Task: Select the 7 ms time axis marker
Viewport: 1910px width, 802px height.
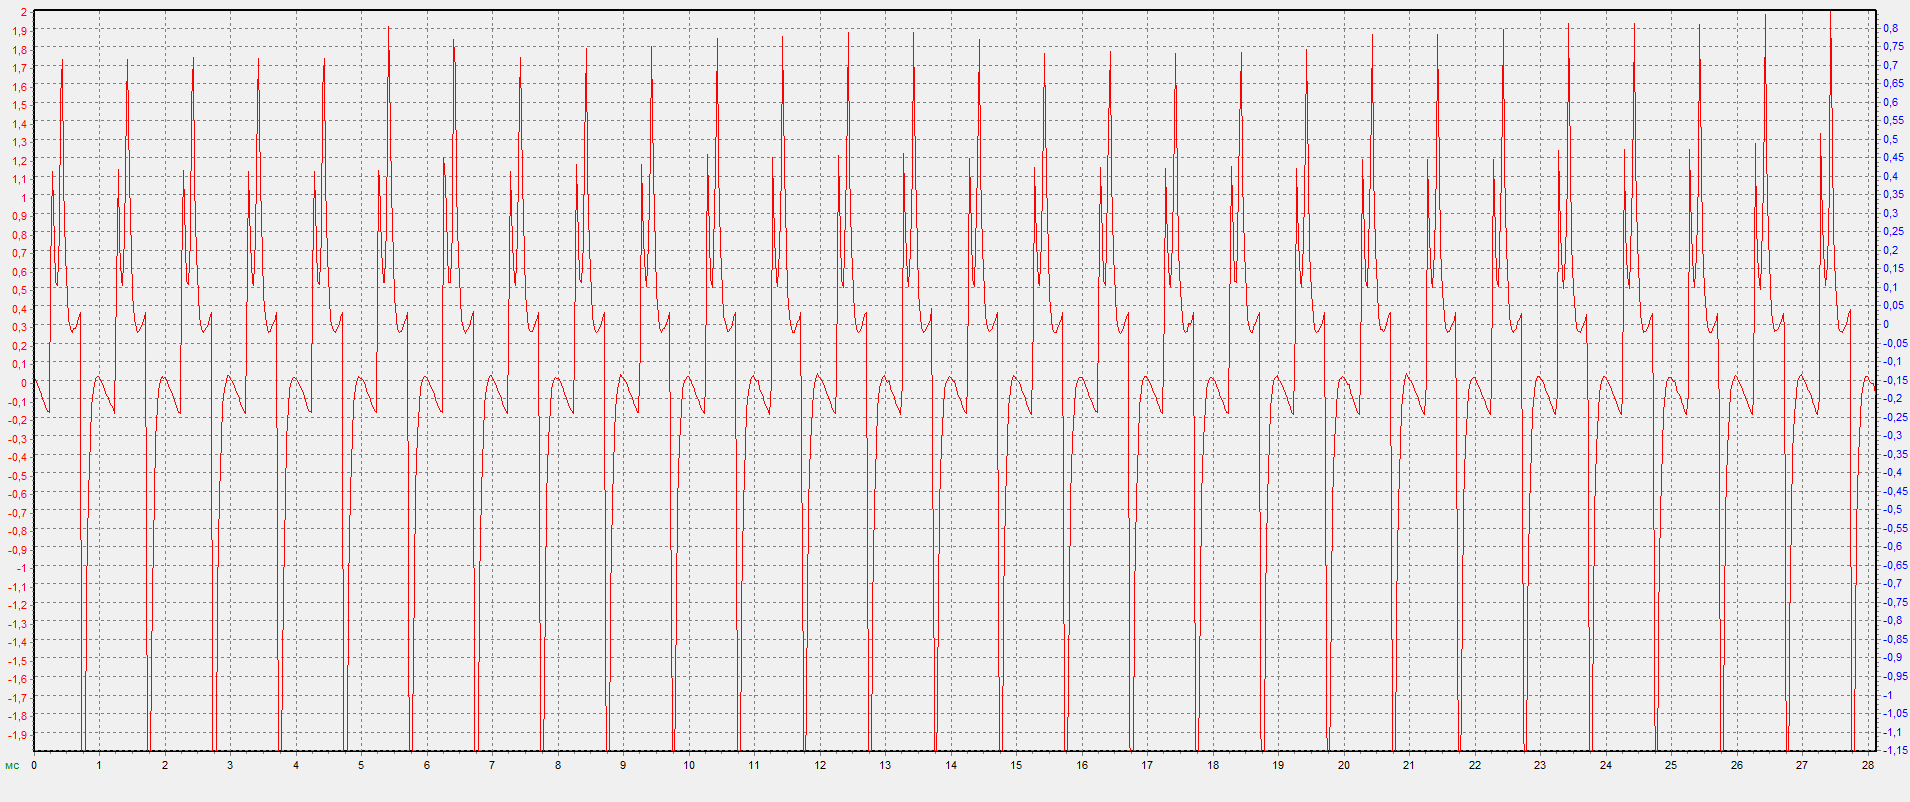Action: pyautogui.click(x=492, y=765)
